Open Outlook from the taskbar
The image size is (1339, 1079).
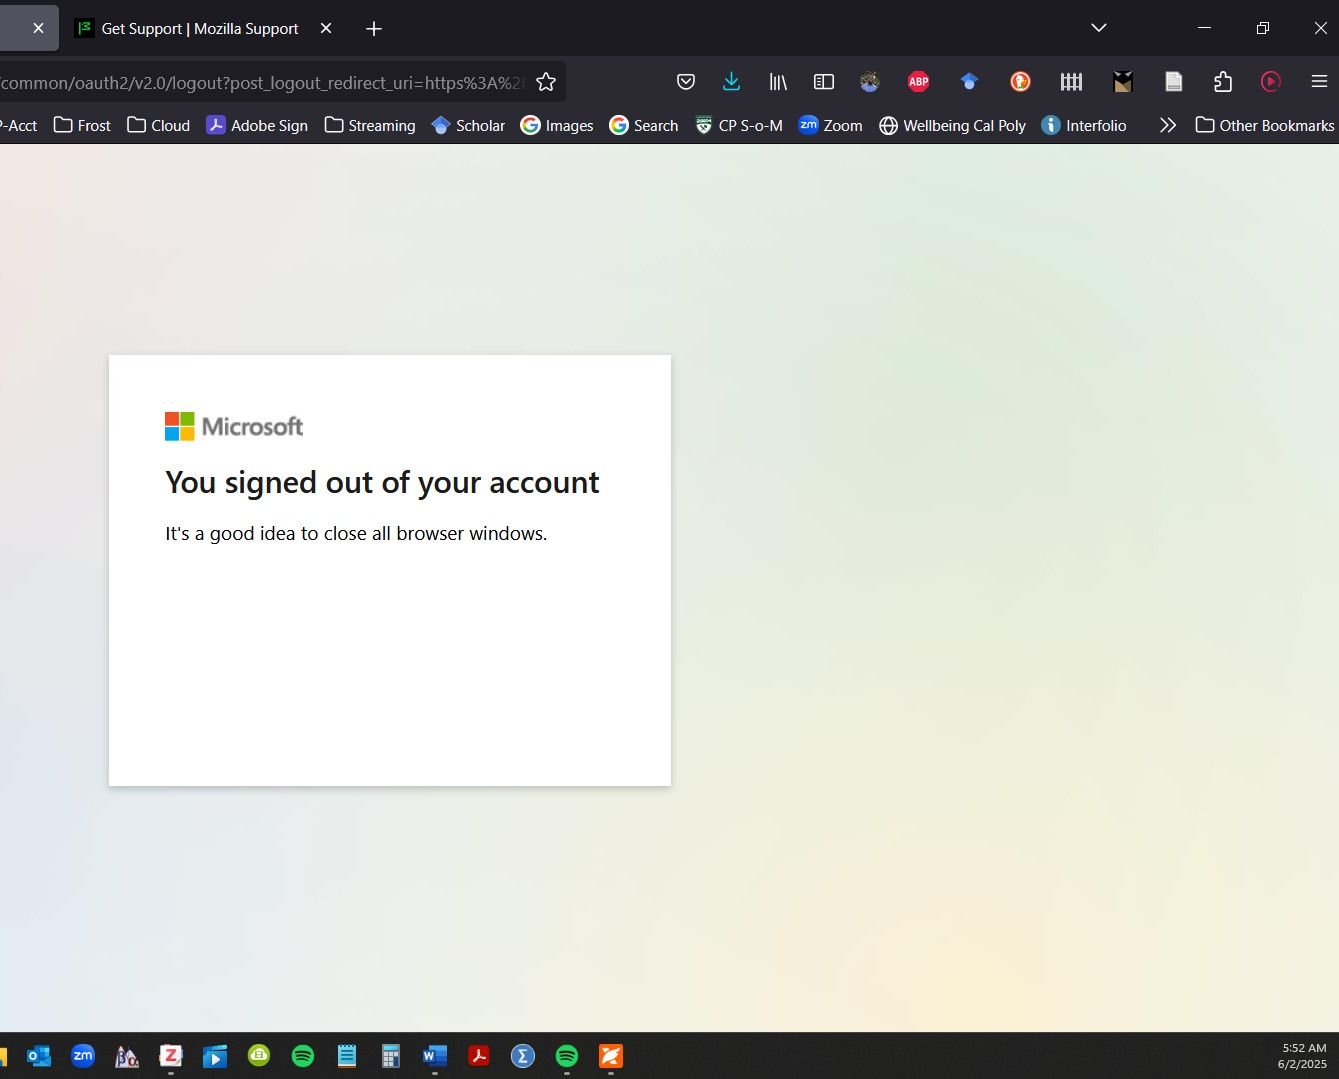tap(39, 1056)
